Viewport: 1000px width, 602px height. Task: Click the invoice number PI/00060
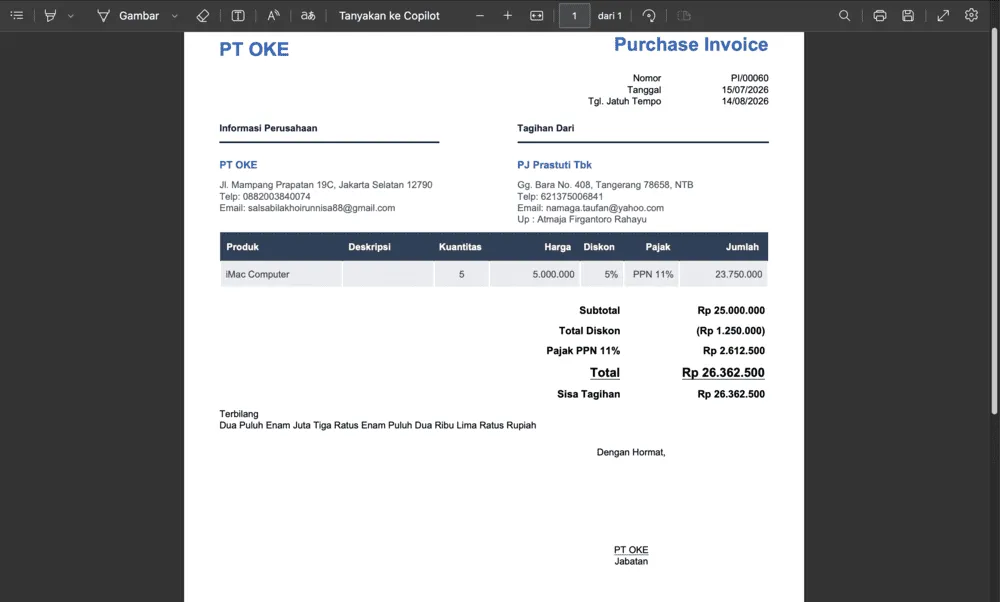click(x=749, y=78)
